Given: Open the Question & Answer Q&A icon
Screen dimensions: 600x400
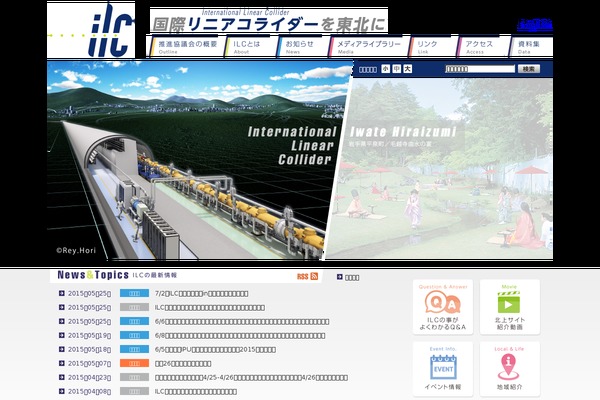Looking at the screenshot, I should 443,307.
